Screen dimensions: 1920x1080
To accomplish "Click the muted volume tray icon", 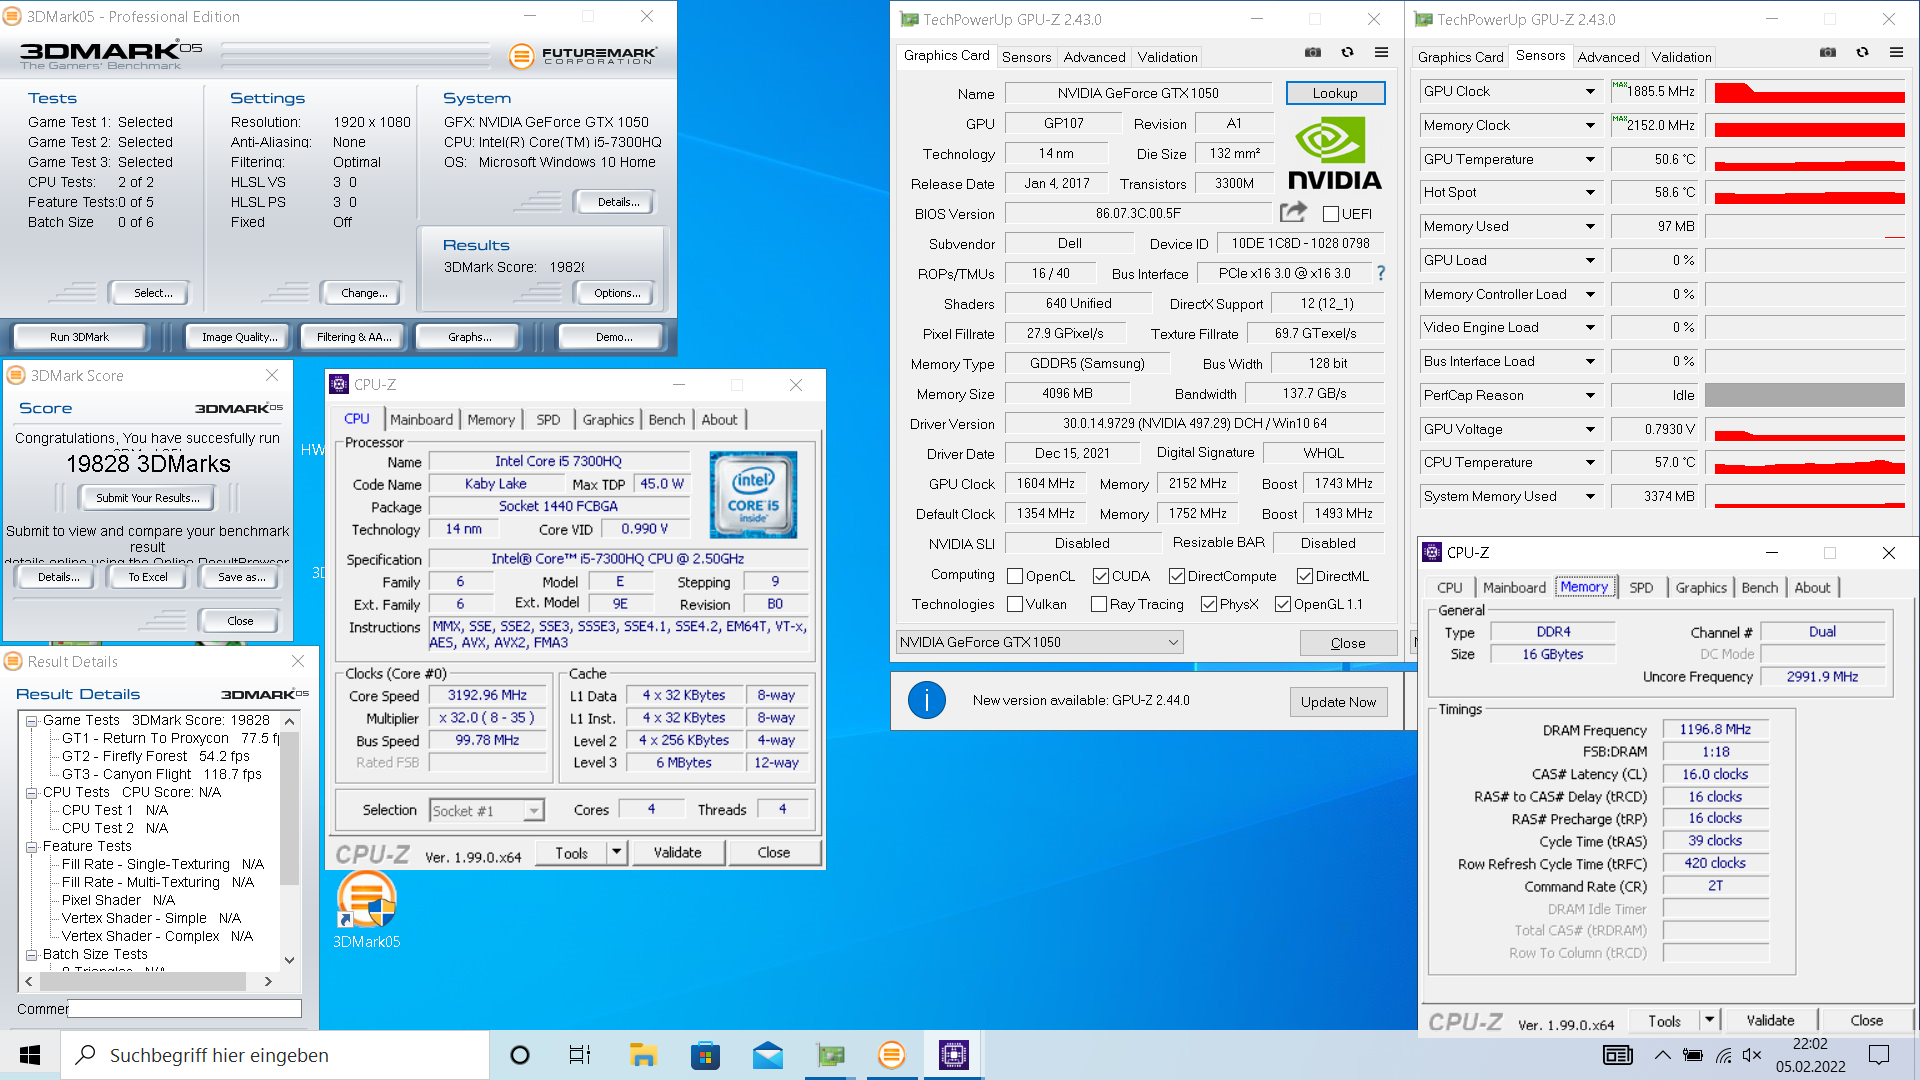I will tap(1752, 1055).
